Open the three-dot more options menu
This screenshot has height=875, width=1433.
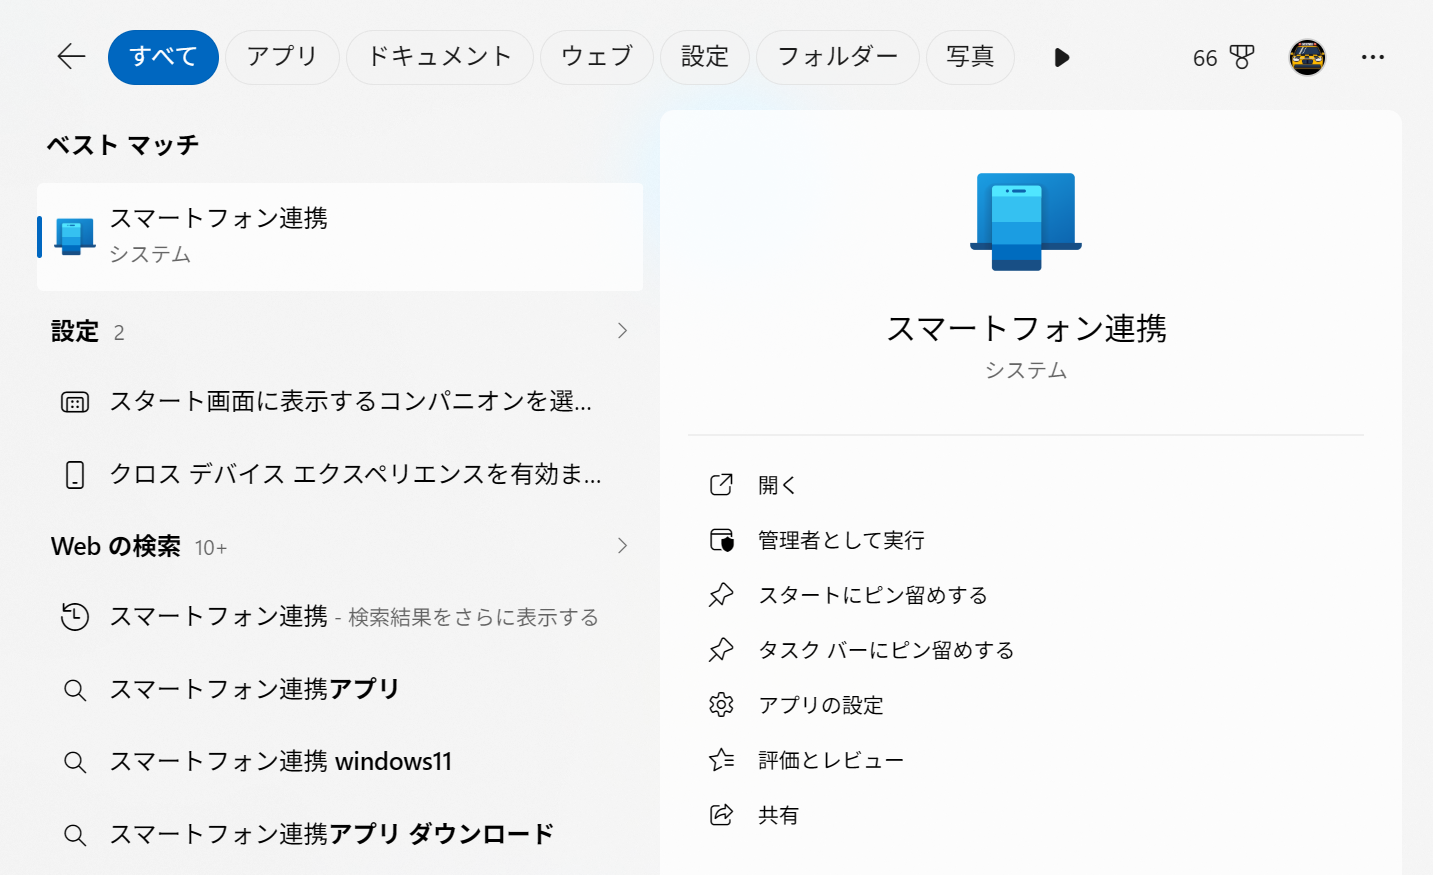point(1373,57)
